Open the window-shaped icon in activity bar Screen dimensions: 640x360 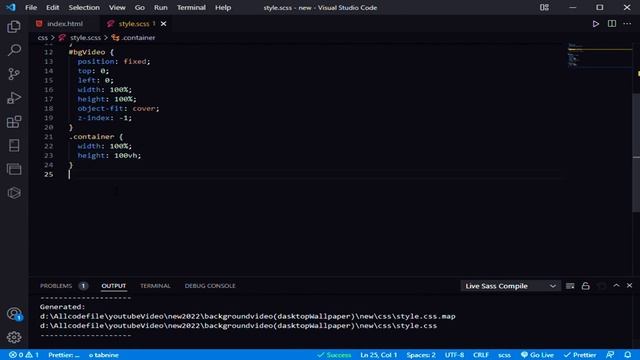14,169
